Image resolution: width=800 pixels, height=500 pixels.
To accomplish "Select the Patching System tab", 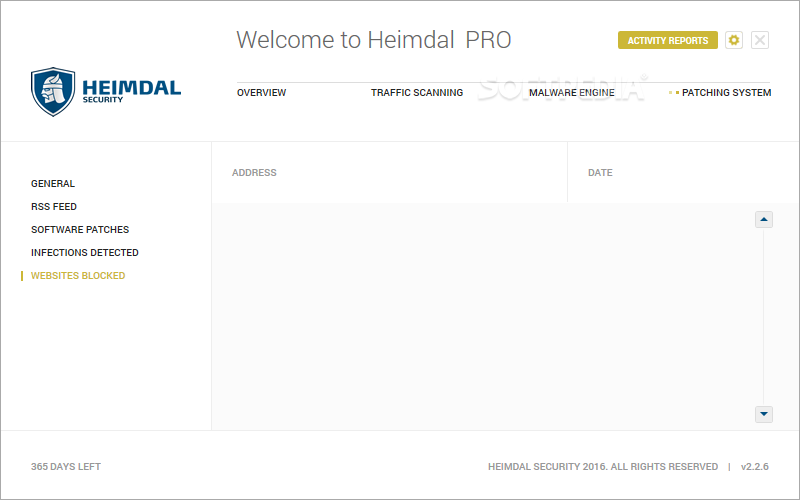I will [x=726, y=93].
